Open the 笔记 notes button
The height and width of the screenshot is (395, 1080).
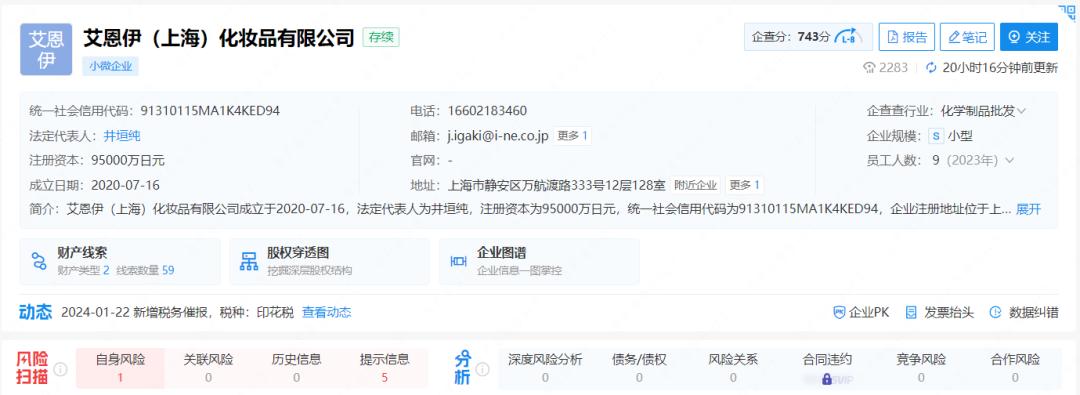pyautogui.click(x=967, y=37)
